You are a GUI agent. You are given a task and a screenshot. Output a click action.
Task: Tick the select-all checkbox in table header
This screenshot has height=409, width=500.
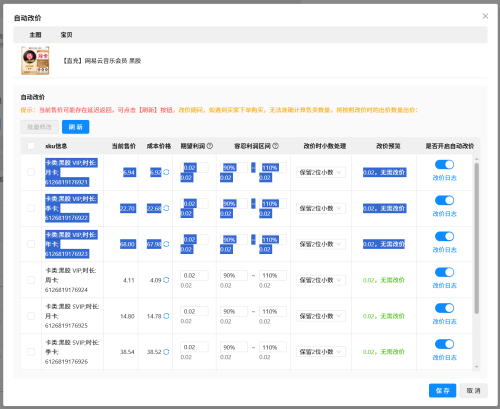[x=31, y=146]
